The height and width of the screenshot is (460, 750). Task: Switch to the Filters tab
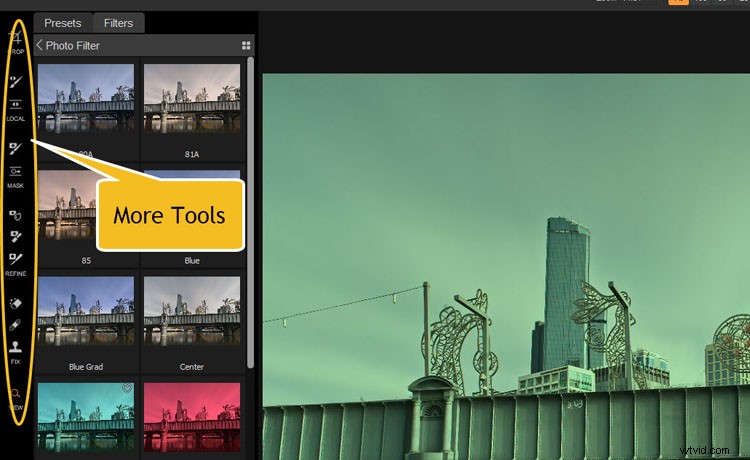click(x=118, y=23)
